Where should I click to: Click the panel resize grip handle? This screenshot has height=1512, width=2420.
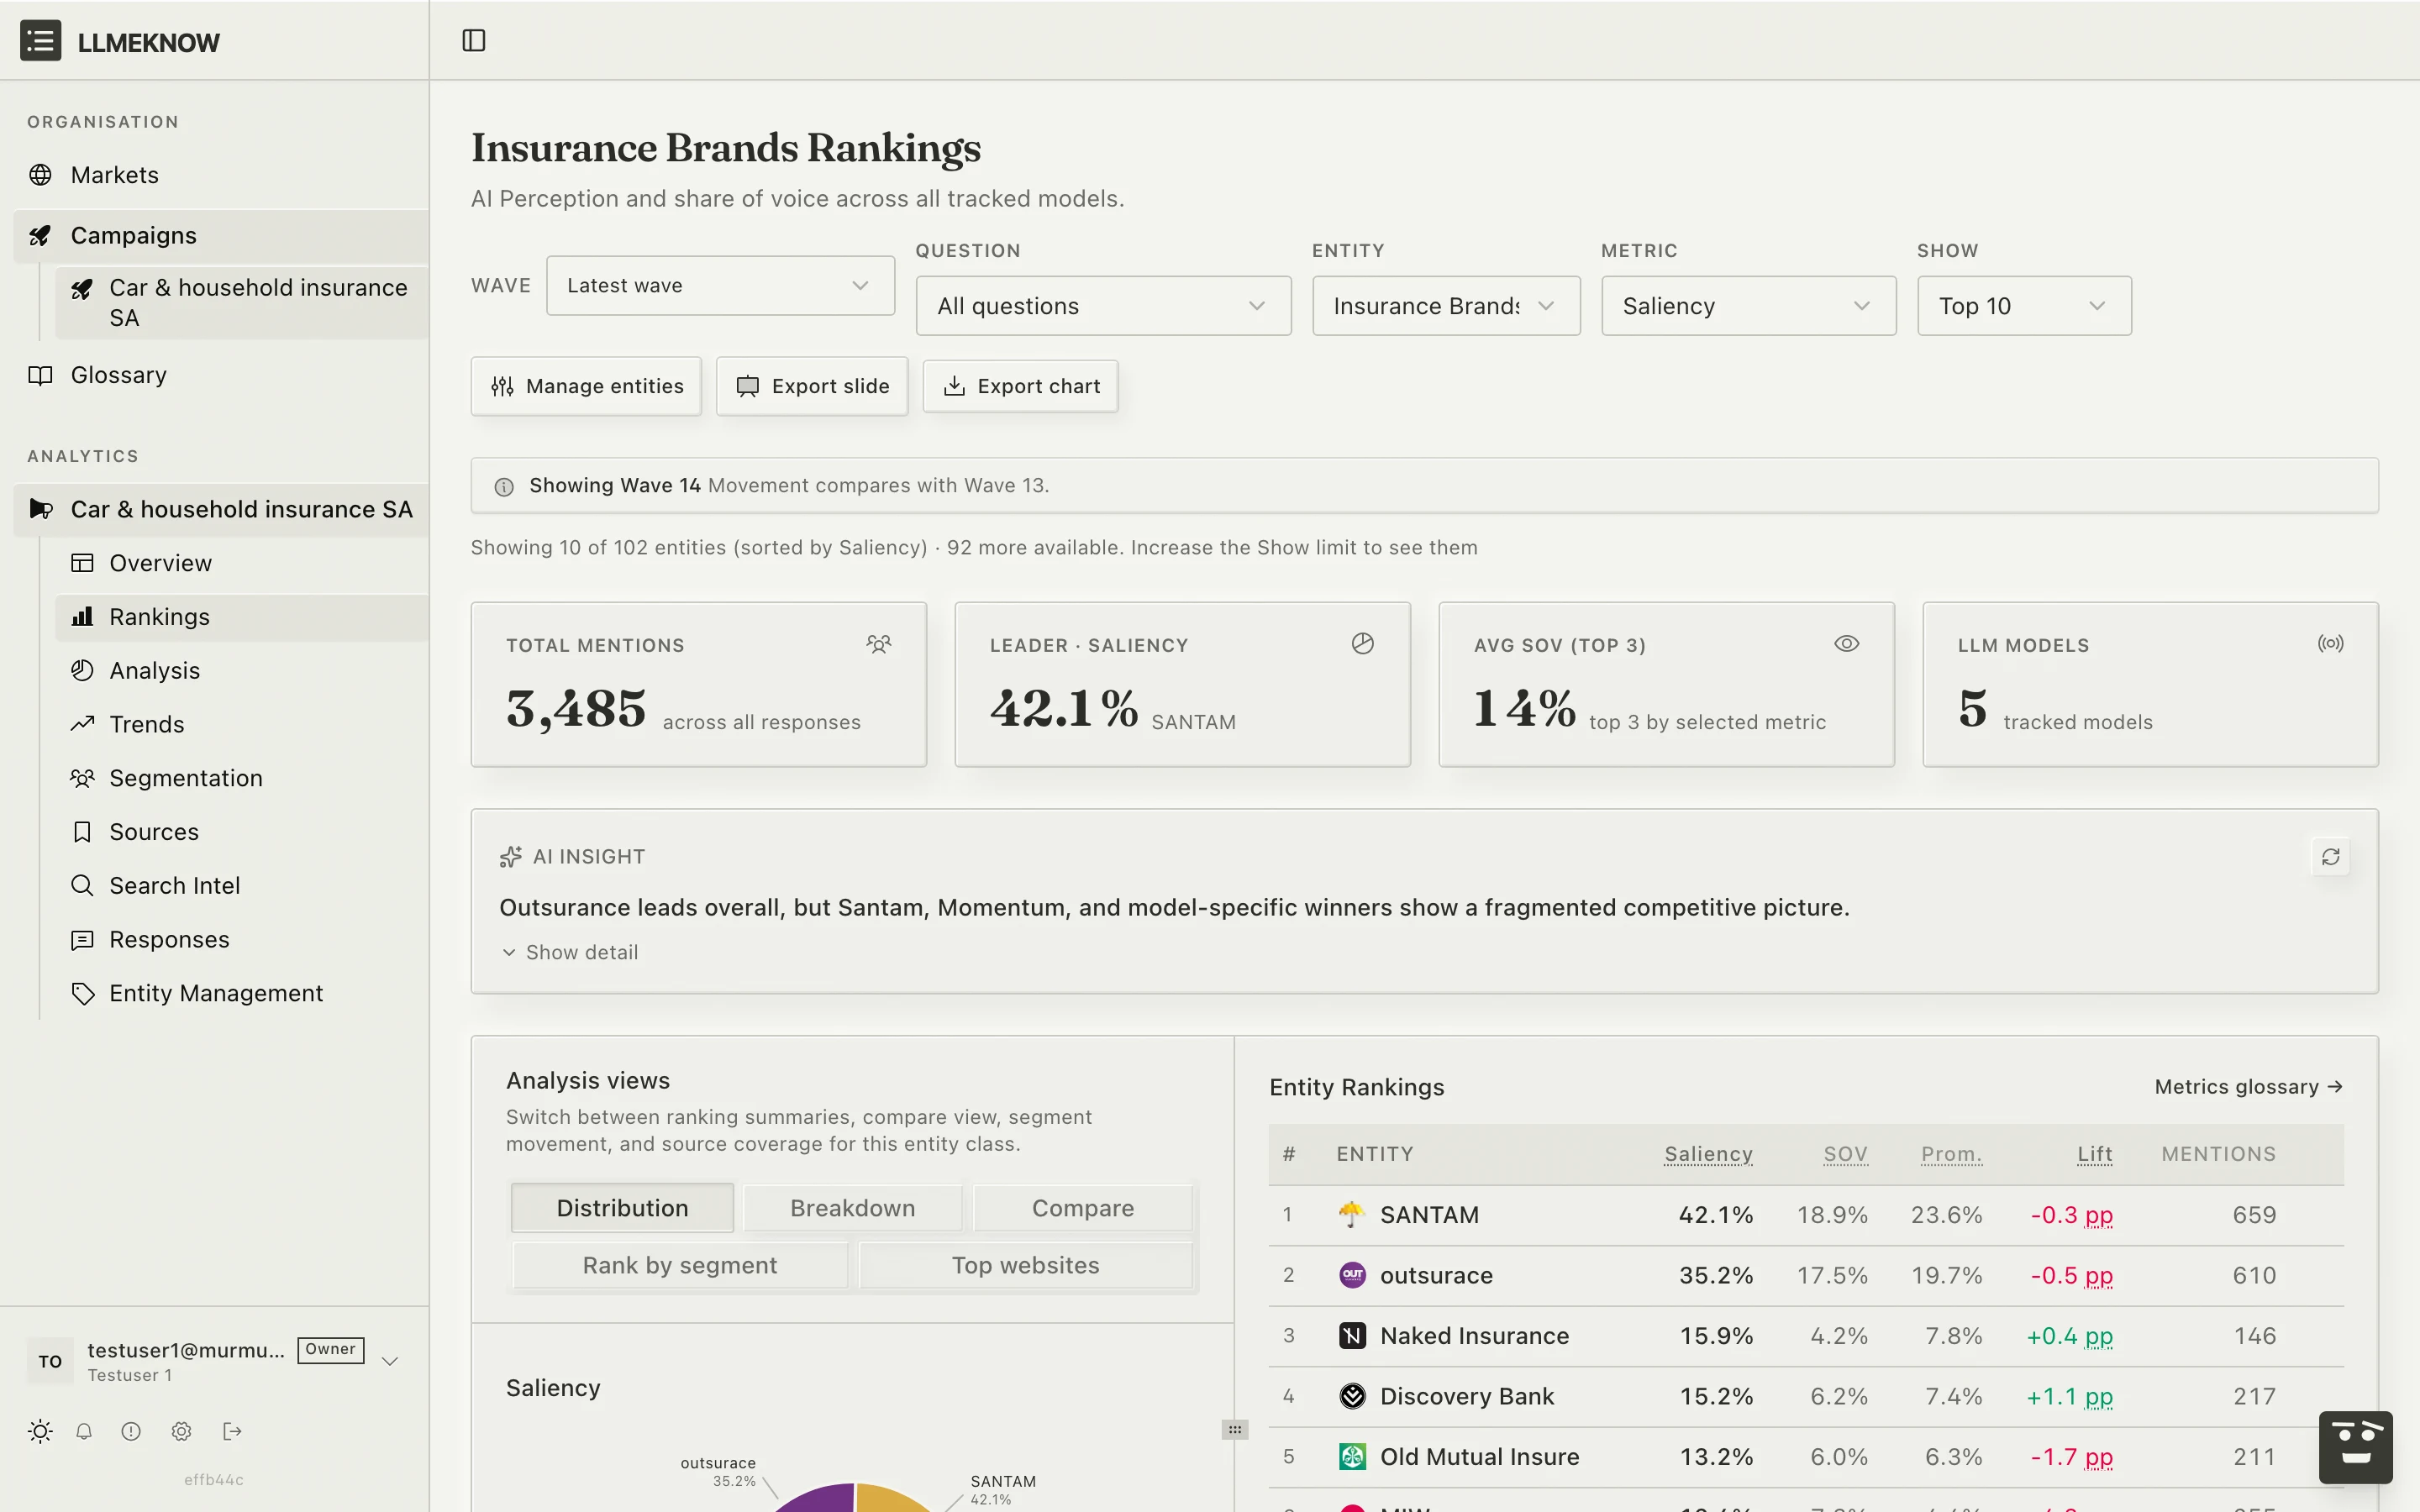[1235, 1430]
